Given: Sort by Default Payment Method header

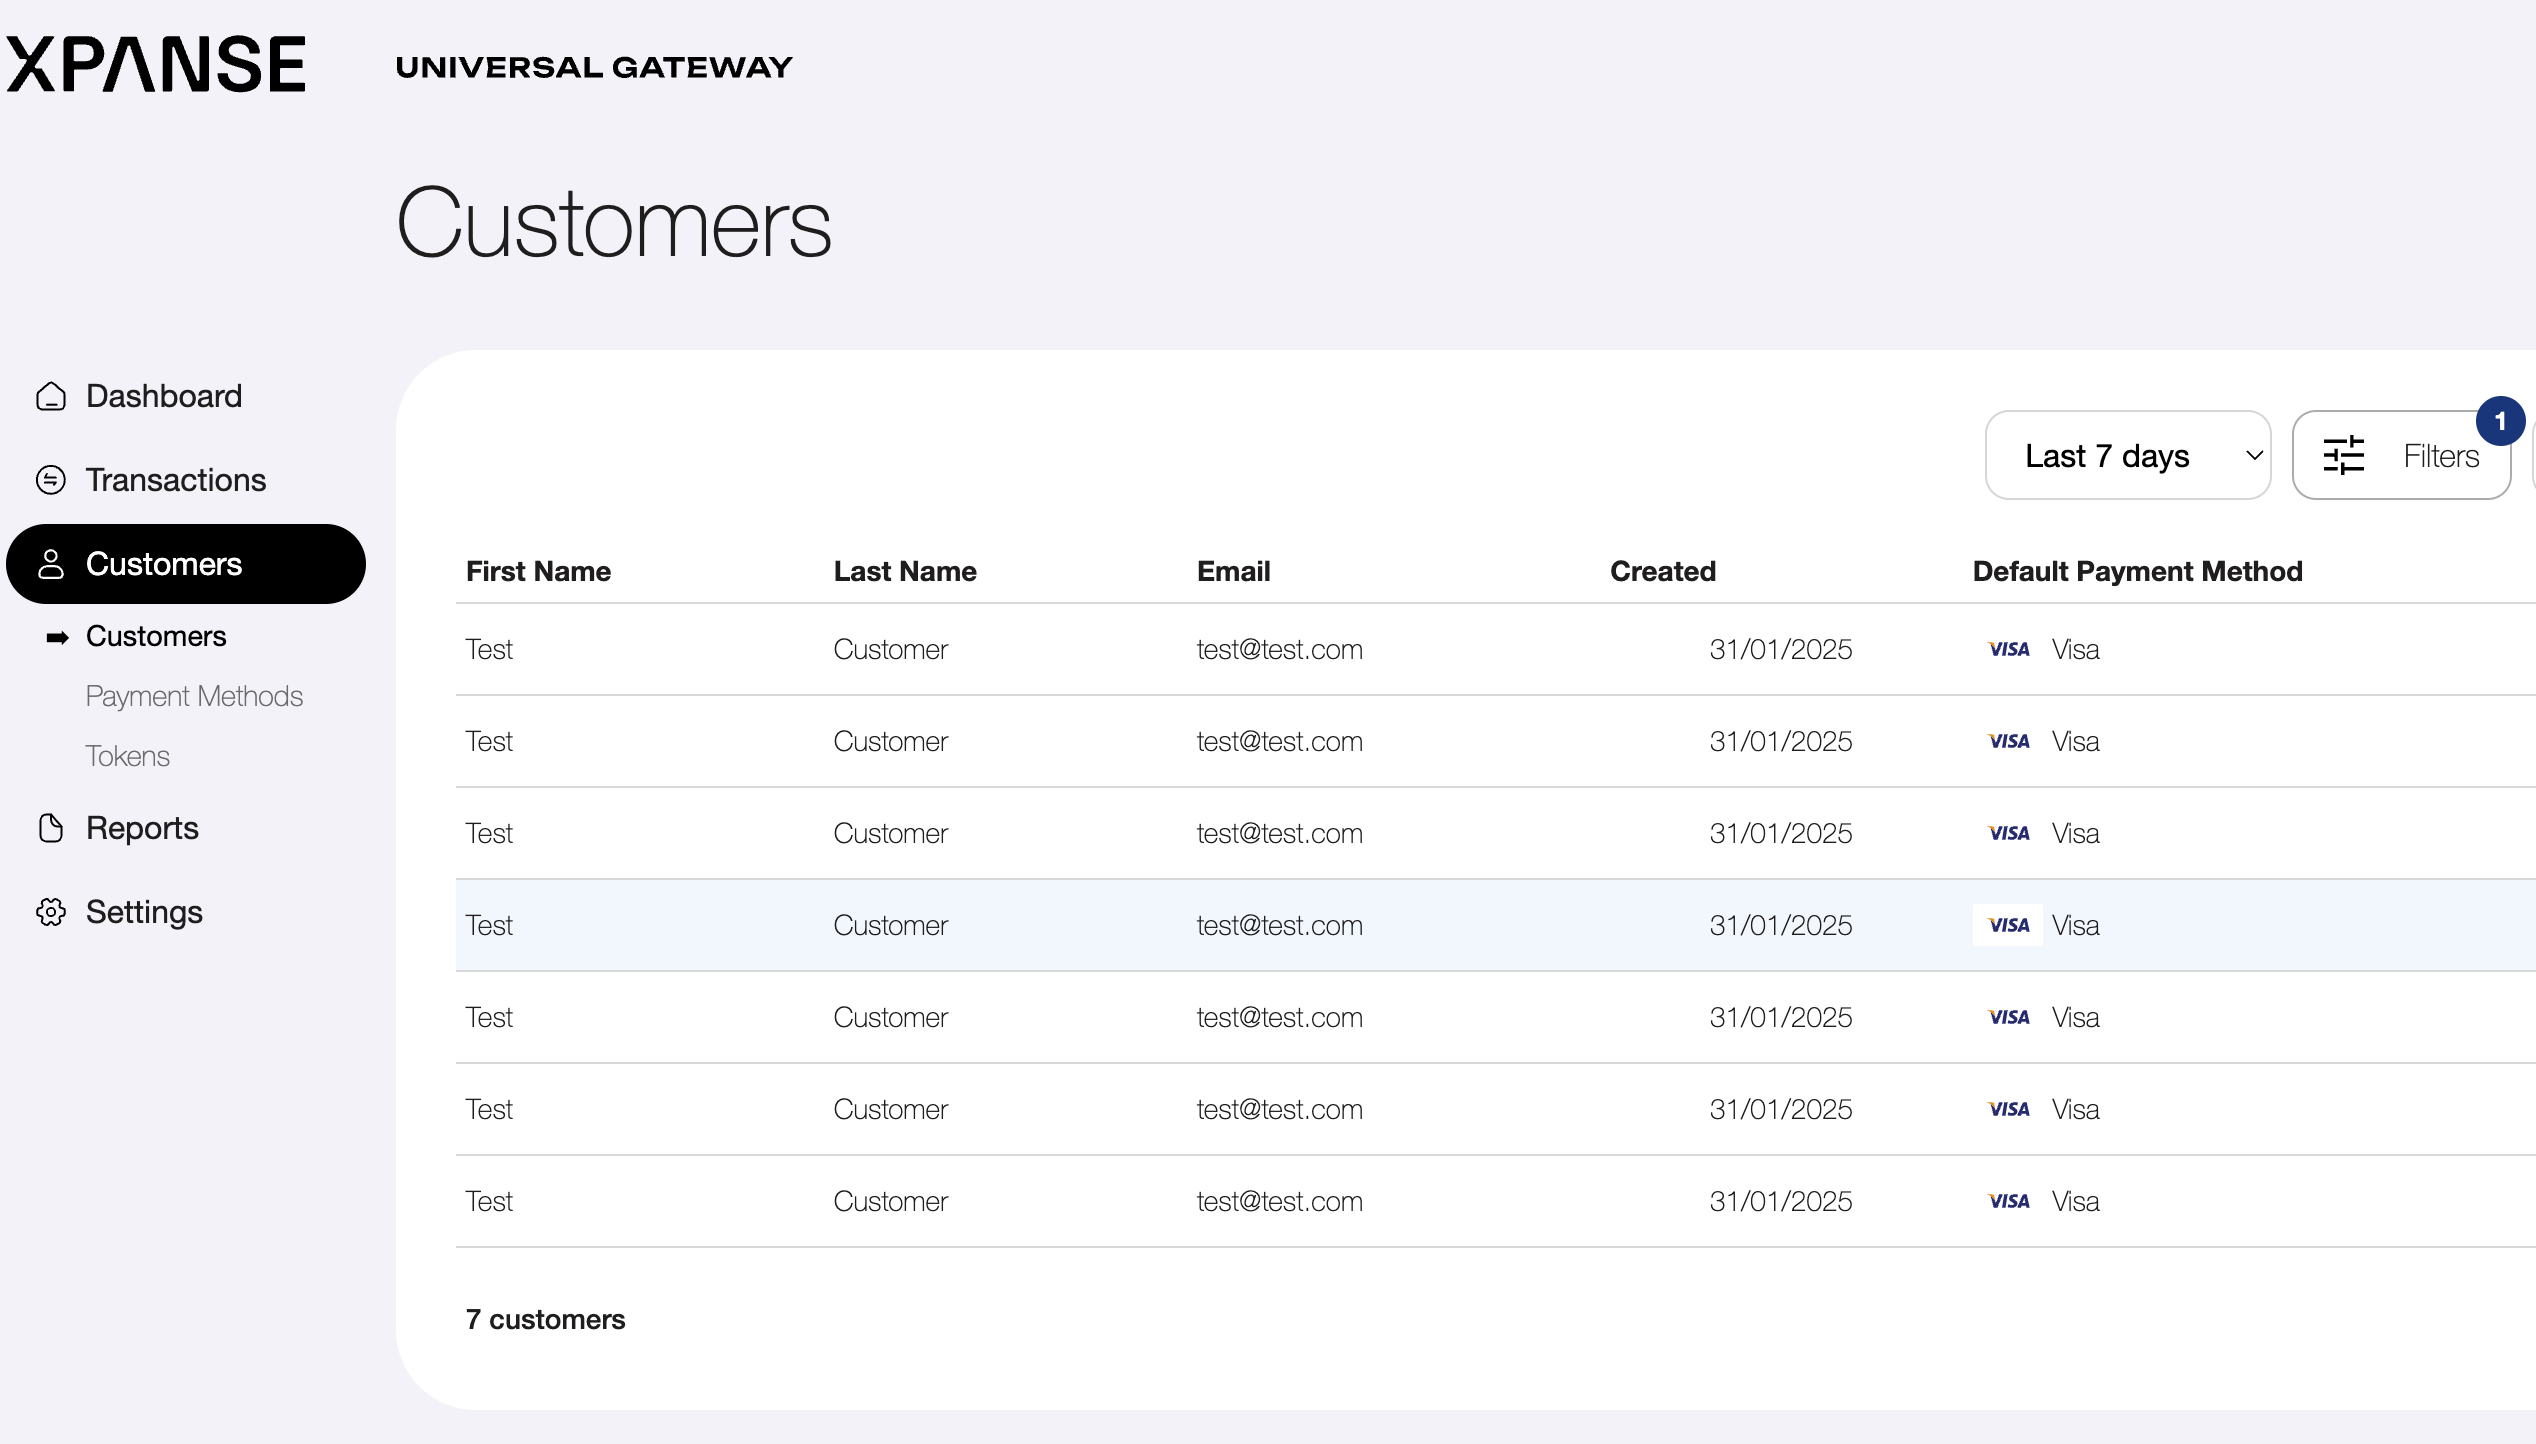Looking at the screenshot, I should coord(2138,572).
